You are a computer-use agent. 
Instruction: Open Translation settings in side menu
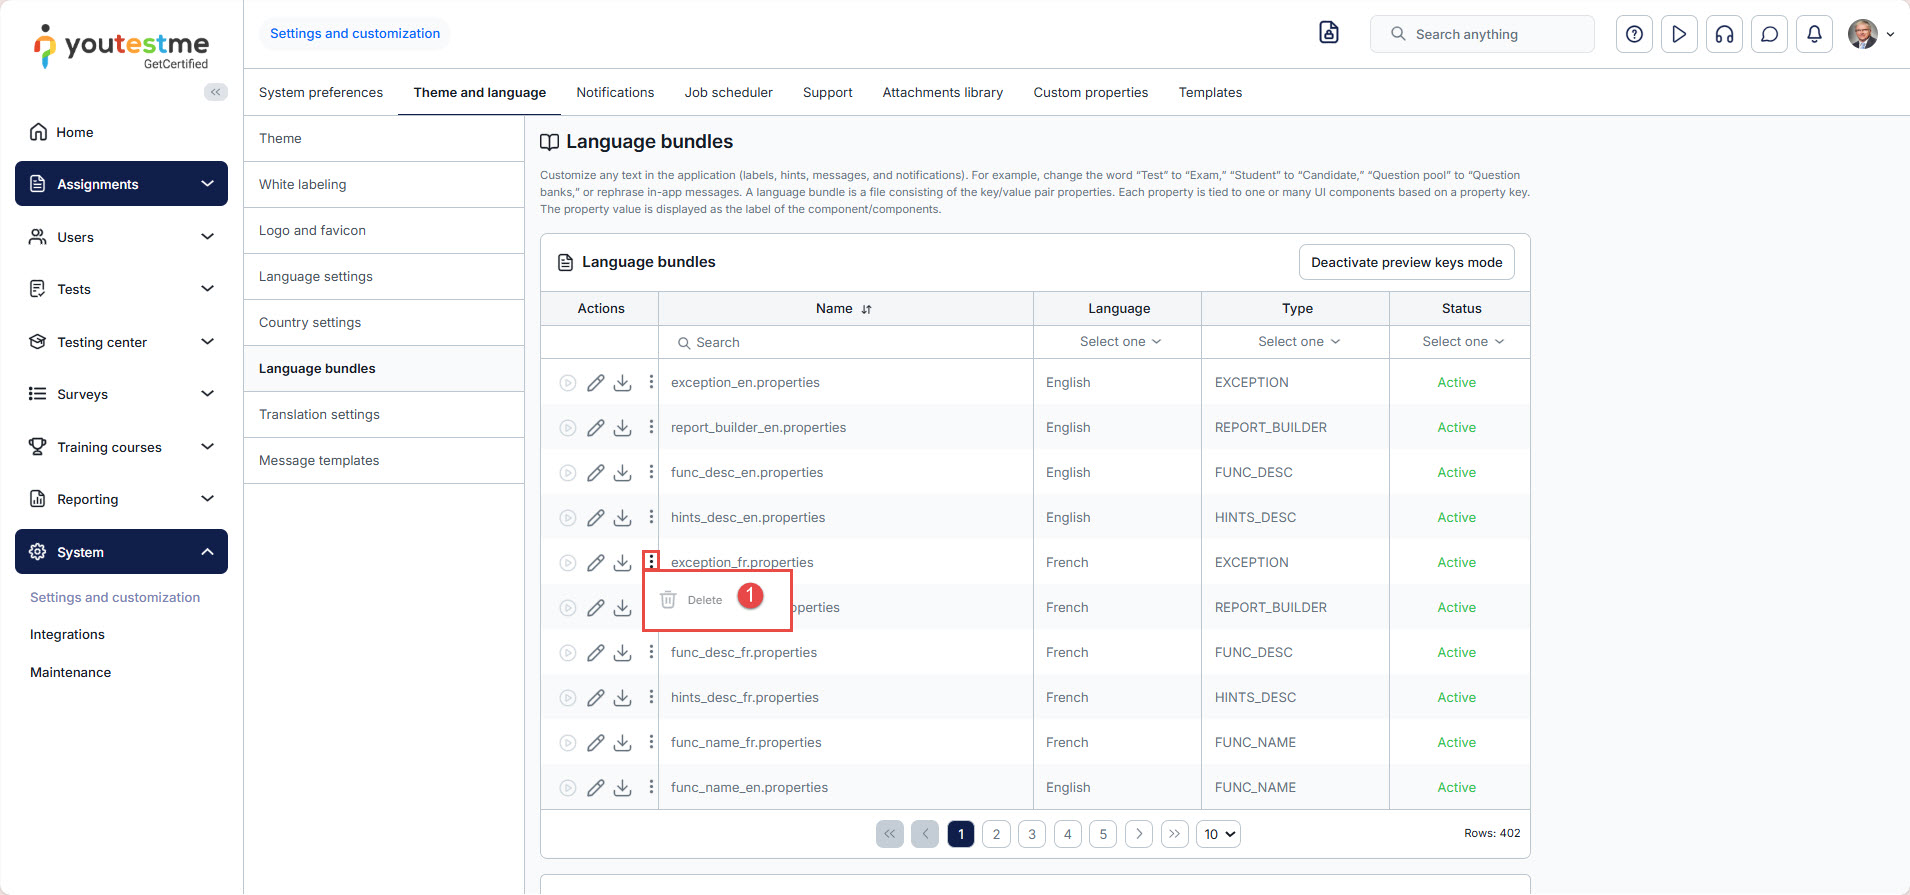(x=319, y=414)
